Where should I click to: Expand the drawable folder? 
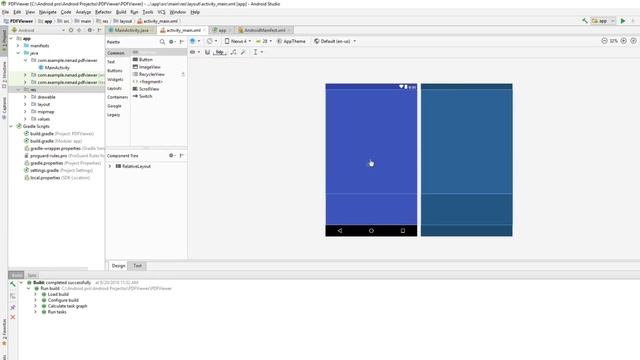coord(25,97)
